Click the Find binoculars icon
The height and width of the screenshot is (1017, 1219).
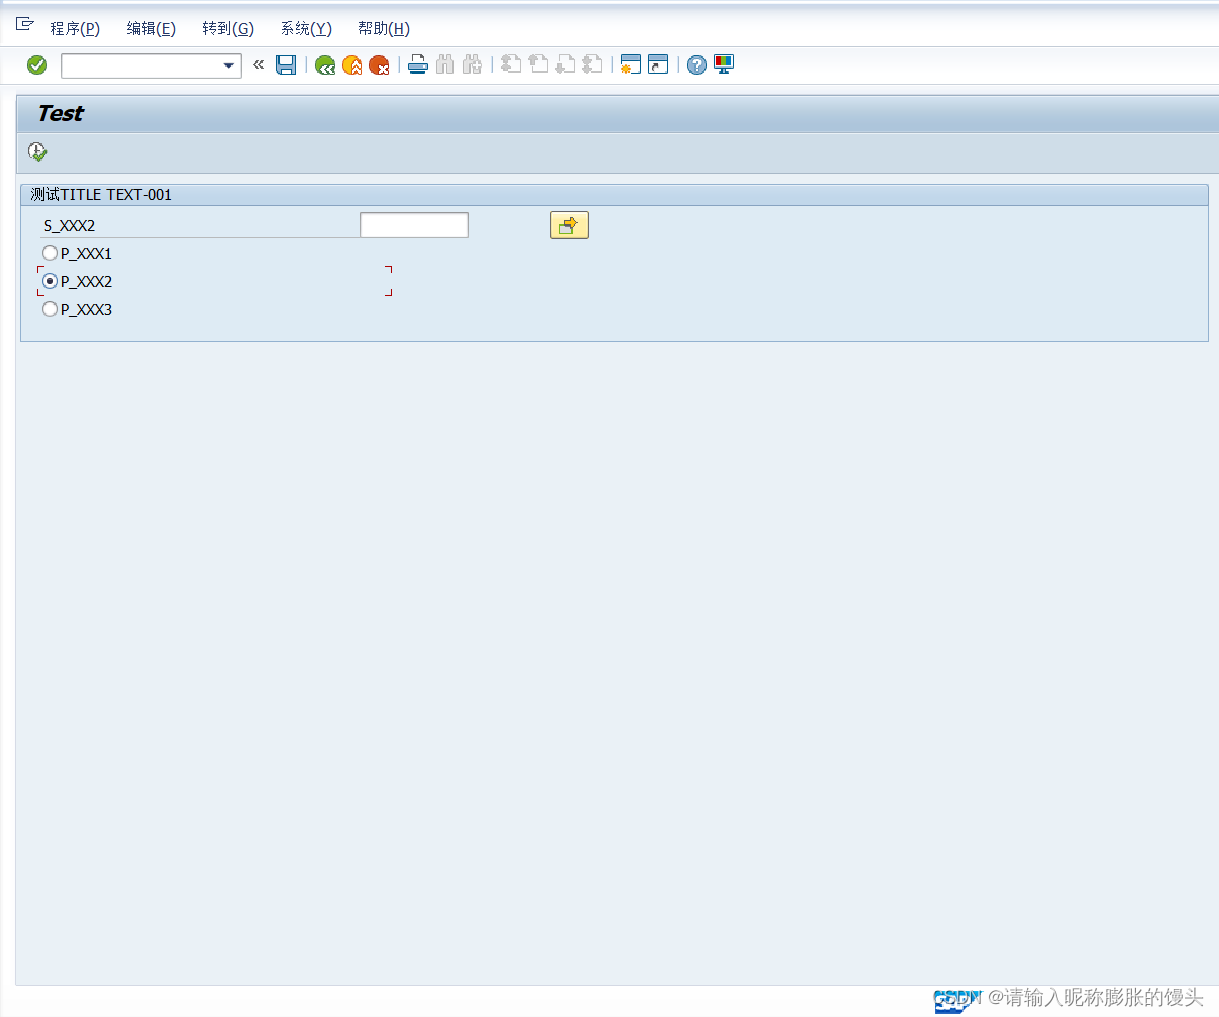click(445, 65)
